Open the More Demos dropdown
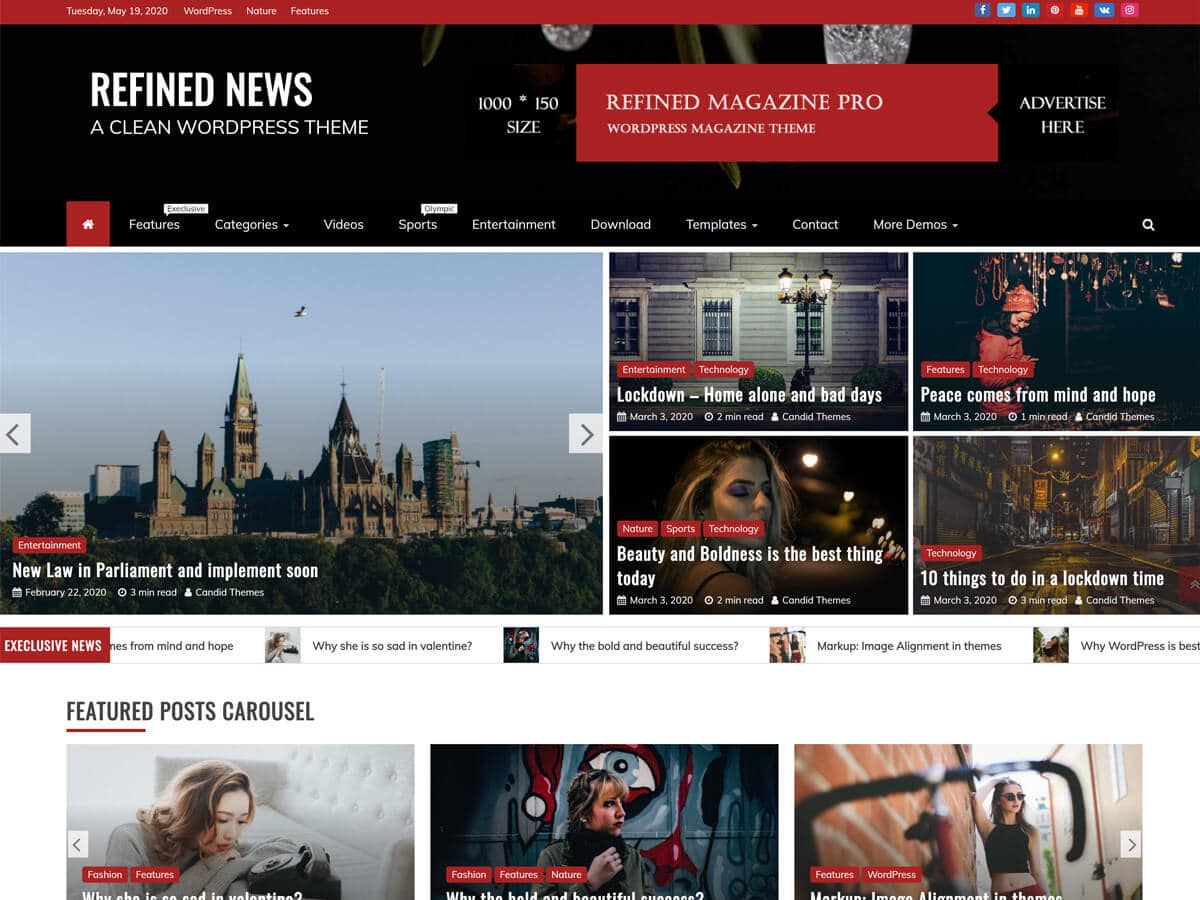The image size is (1200, 900). tap(915, 225)
